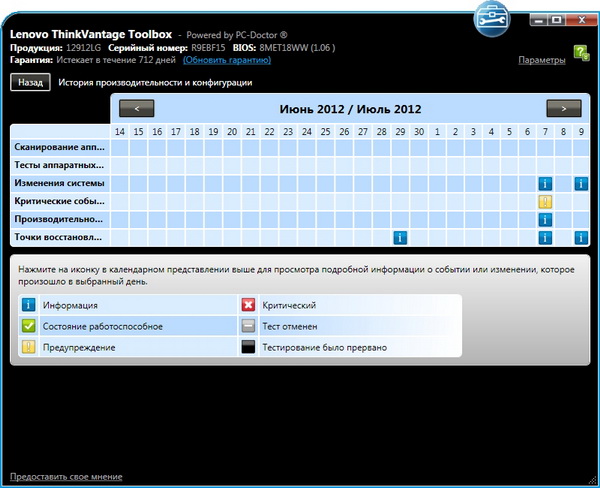Open system changes info icon on July 9

click(x=581, y=184)
